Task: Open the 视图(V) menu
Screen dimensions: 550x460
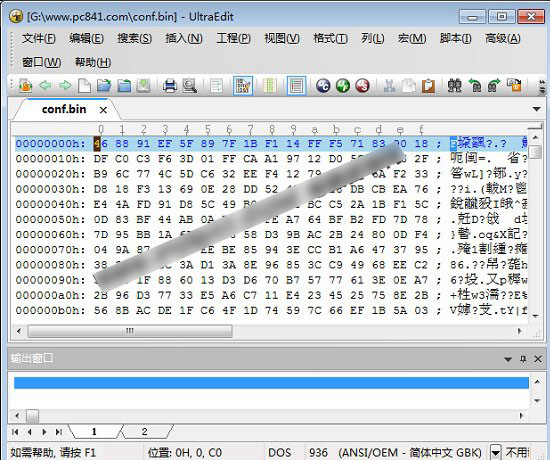Action: click(282, 38)
